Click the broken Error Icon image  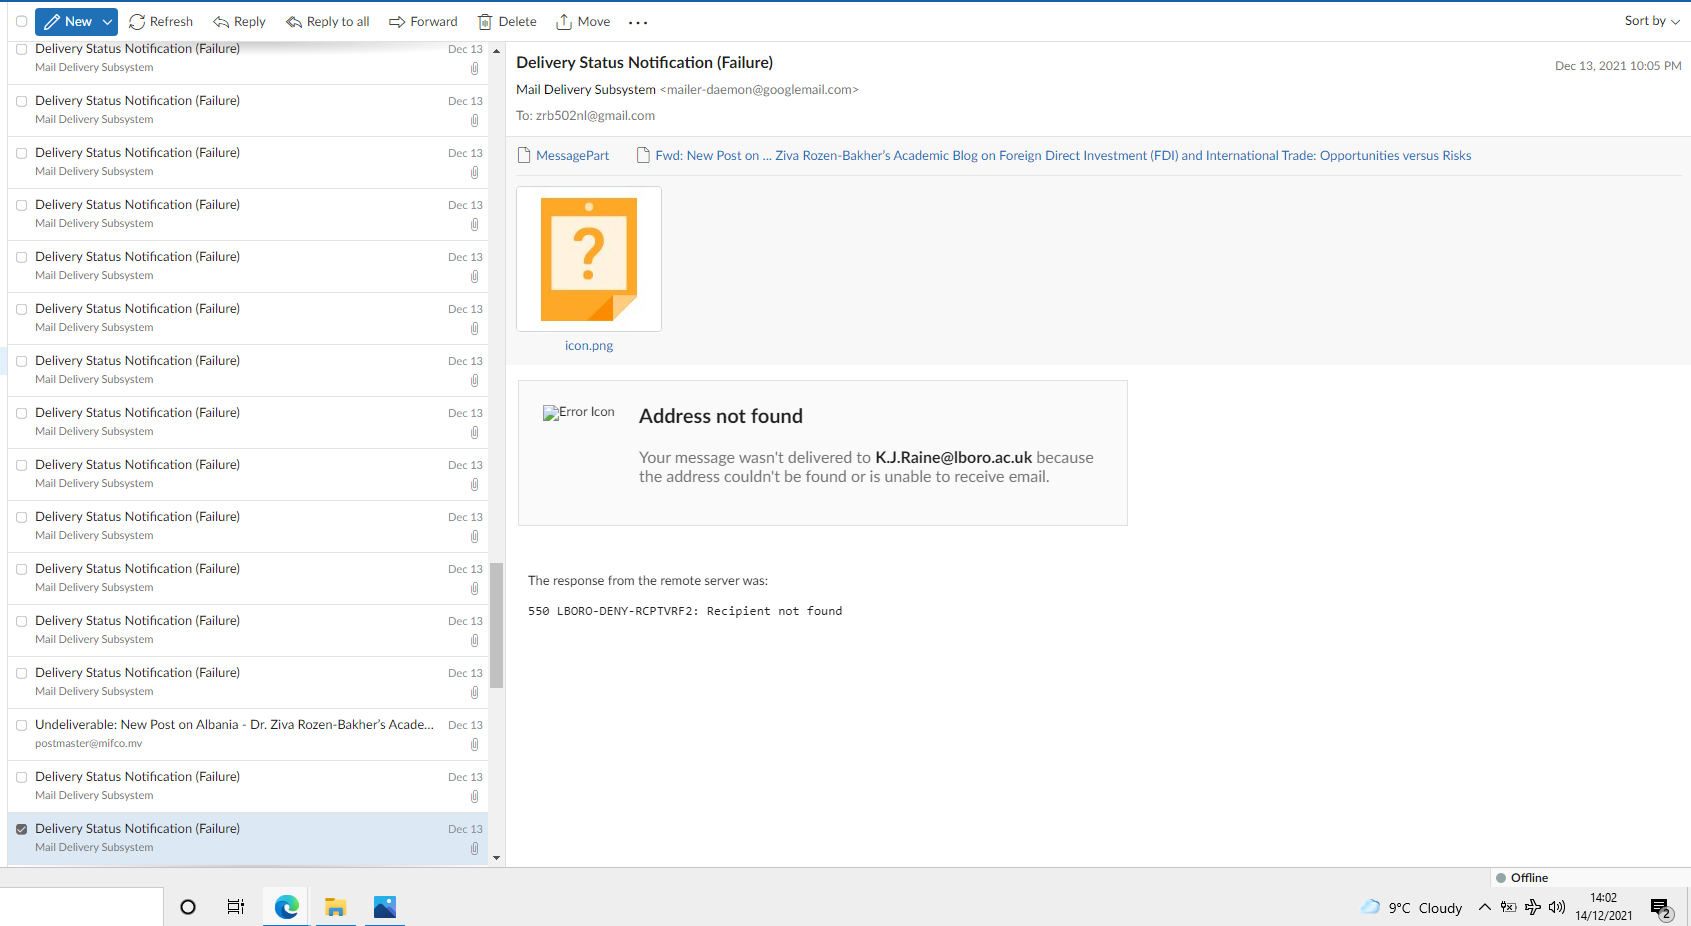(x=579, y=412)
